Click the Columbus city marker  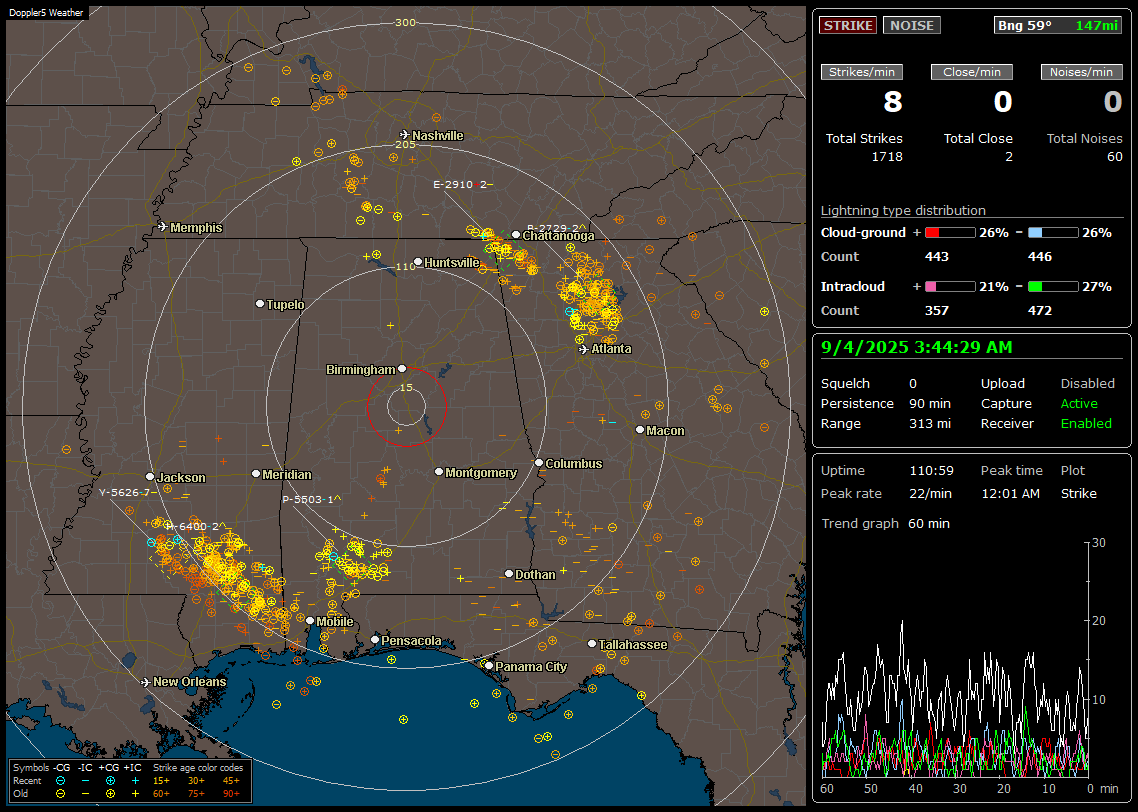[539, 462]
